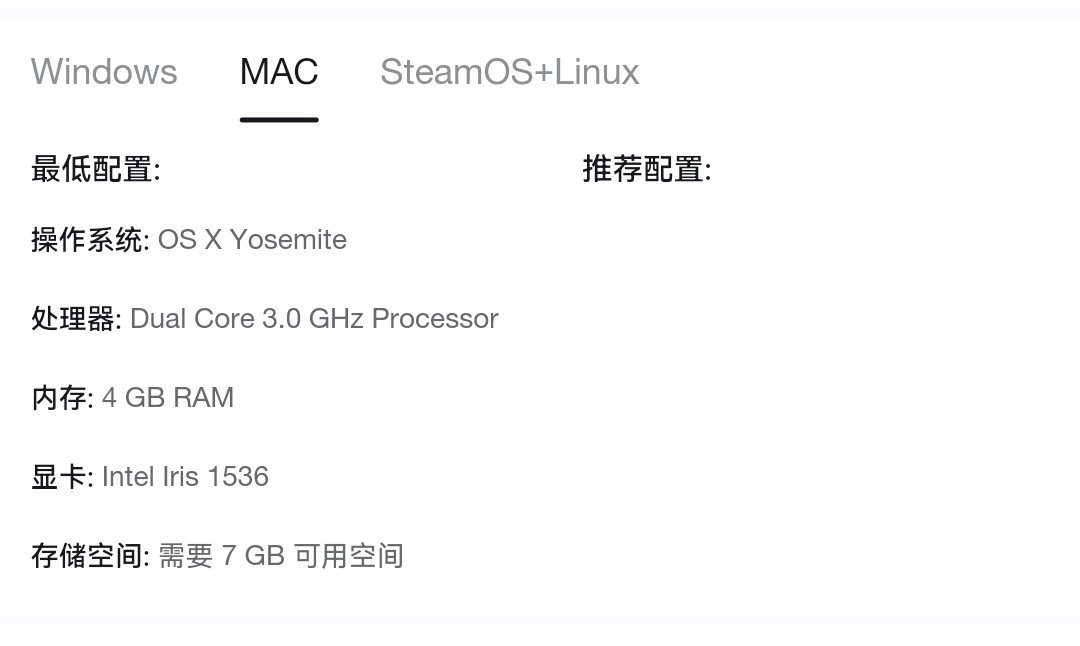Switch to the Windows tab
This screenshot has height=646, width=1080.
104,72
